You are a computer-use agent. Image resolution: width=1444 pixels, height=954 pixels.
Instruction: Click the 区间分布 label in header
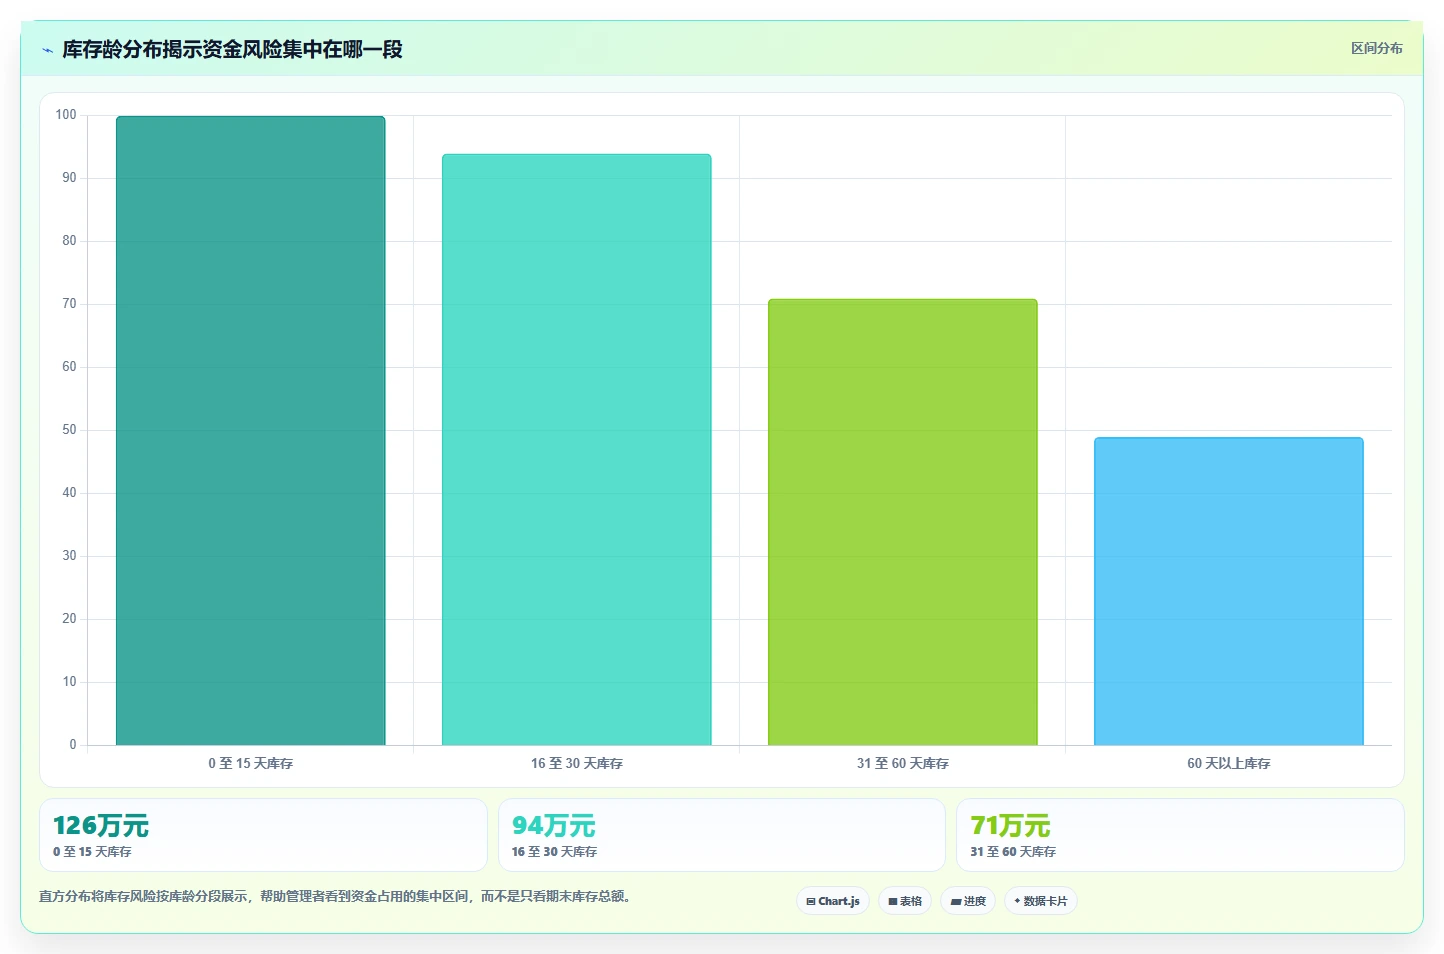1376,48
